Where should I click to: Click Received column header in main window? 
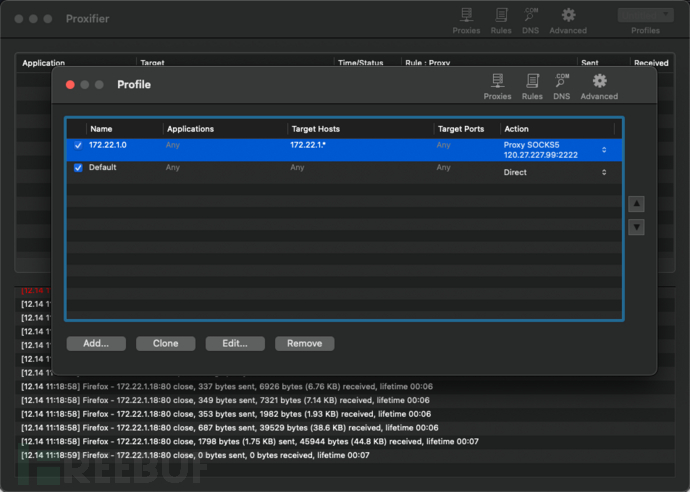(x=651, y=63)
